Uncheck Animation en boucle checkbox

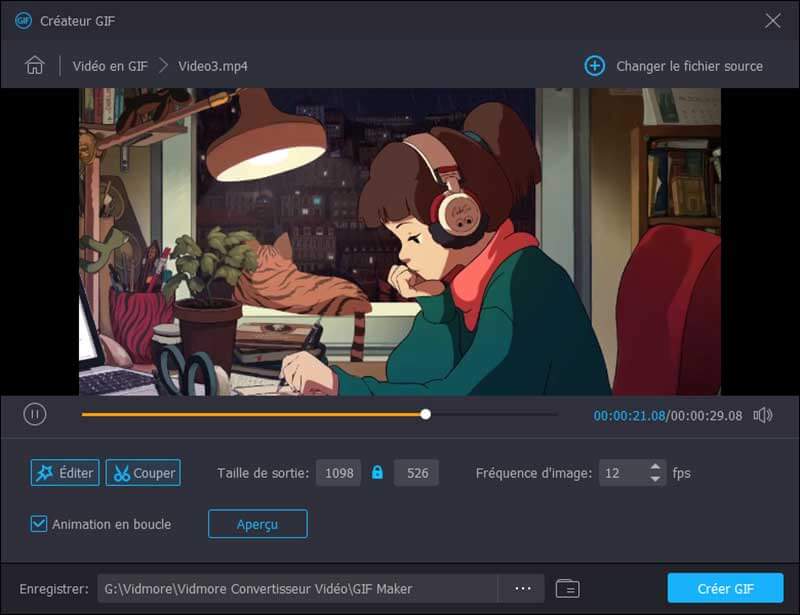pyautogui.click(x=39, y=524)
